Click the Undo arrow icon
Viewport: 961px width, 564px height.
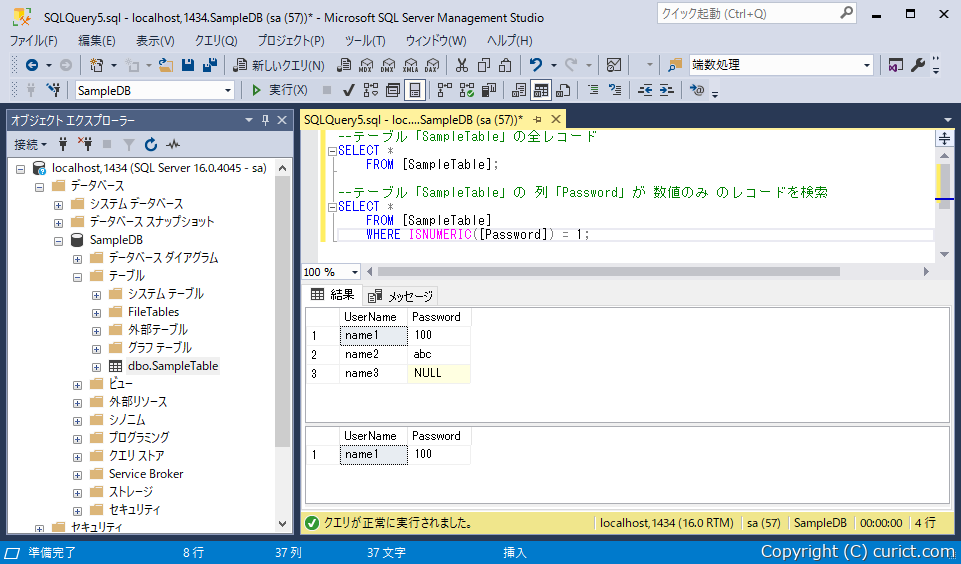(x=536, y=65)
